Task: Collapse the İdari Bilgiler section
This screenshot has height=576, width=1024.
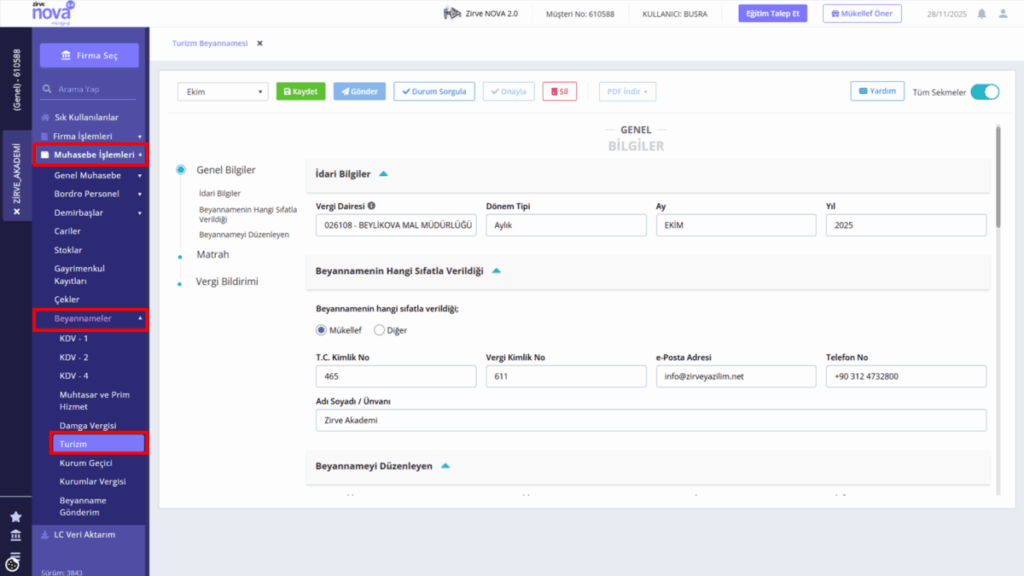Action: click(383, 174)
